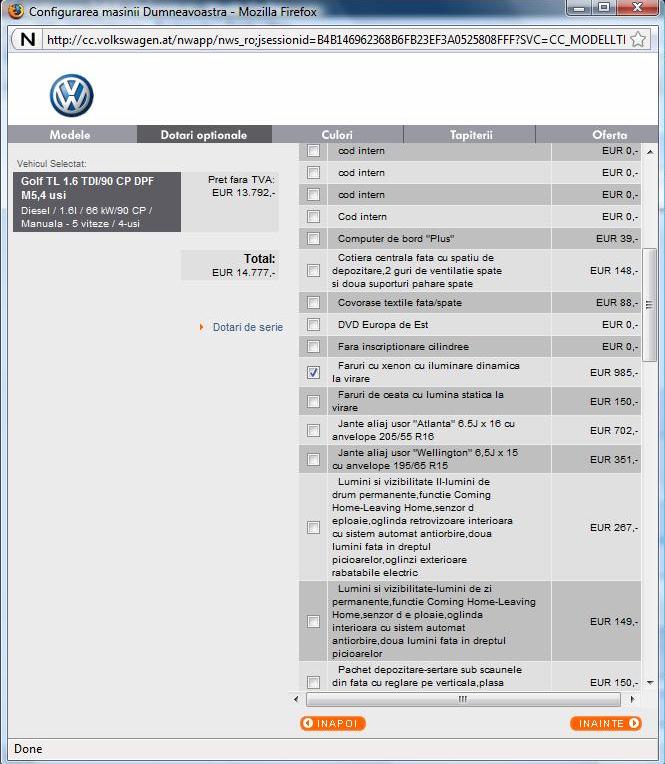Image resolution: width=665 pixels, height=764 pixels.
Task: Click the EUR 148,- price
Action: [x=614, y=271]
